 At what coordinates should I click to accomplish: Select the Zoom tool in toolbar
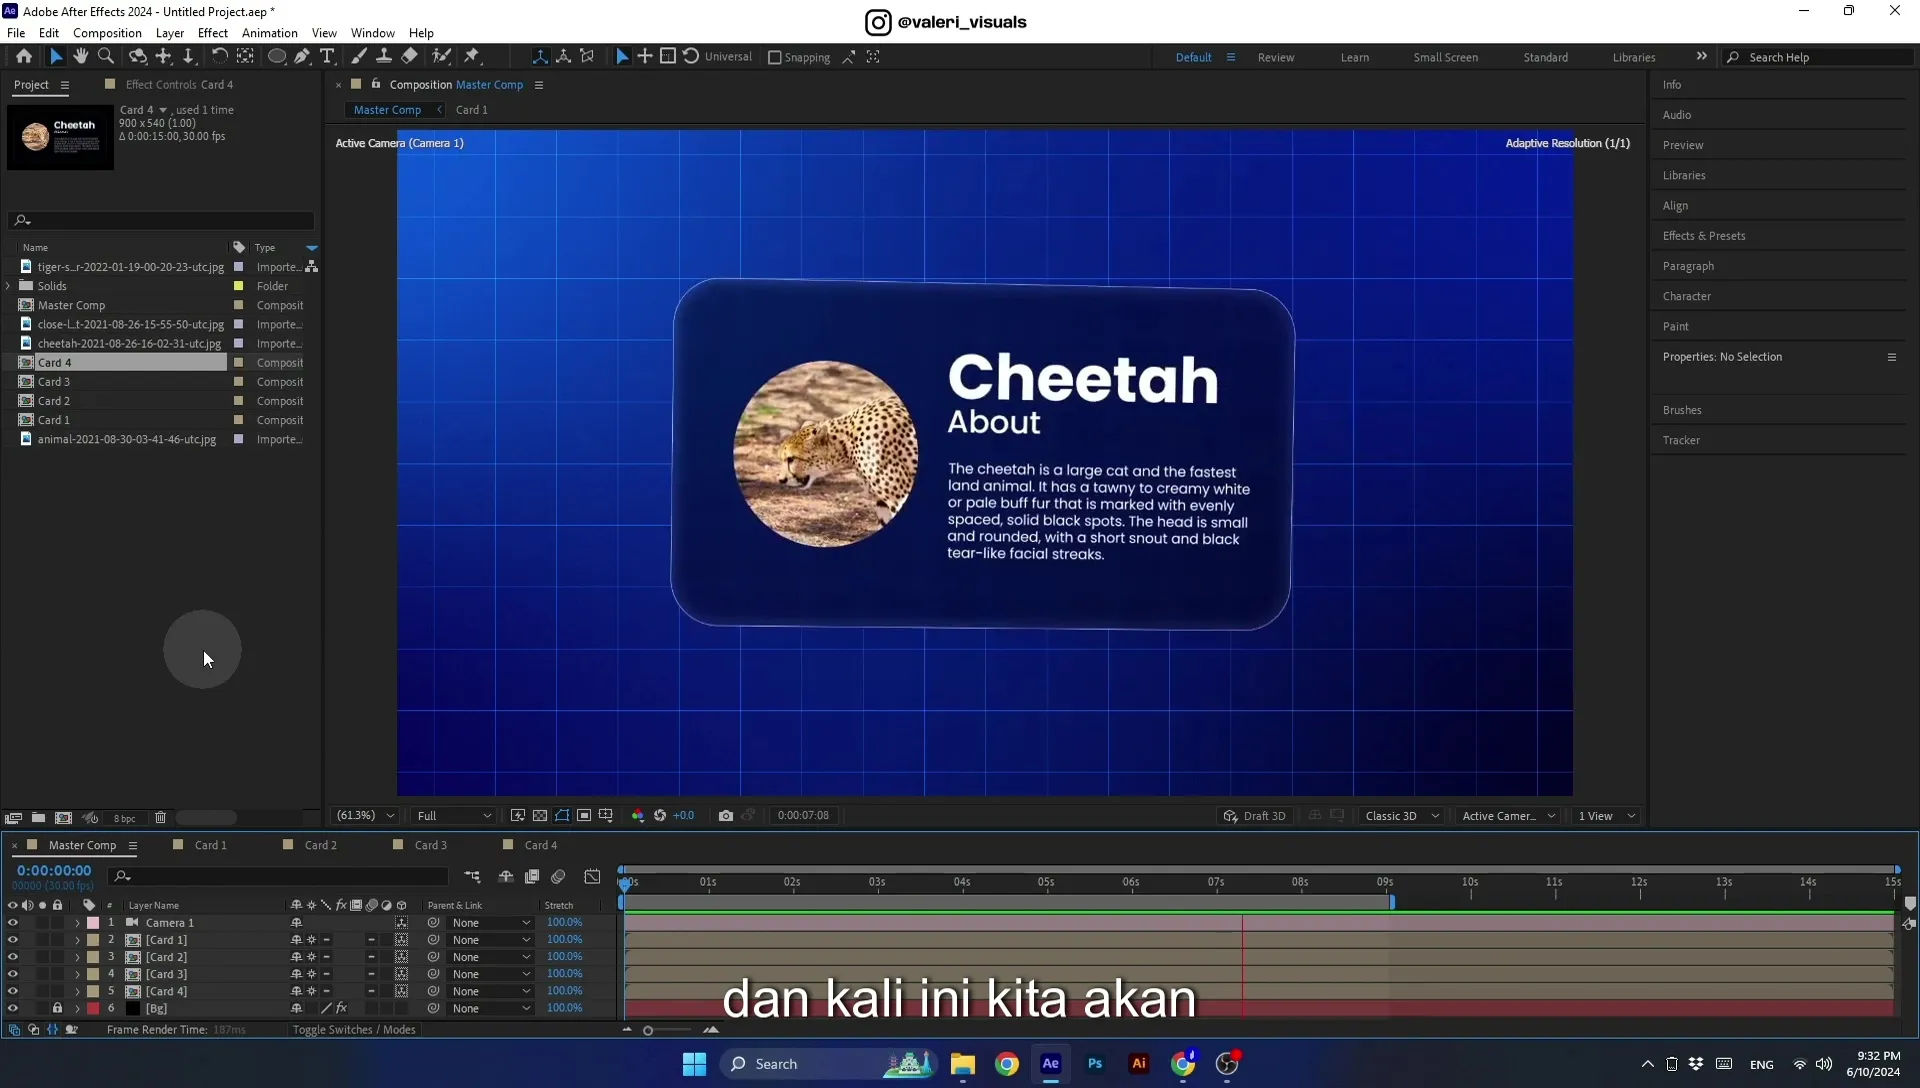point(106,57)
